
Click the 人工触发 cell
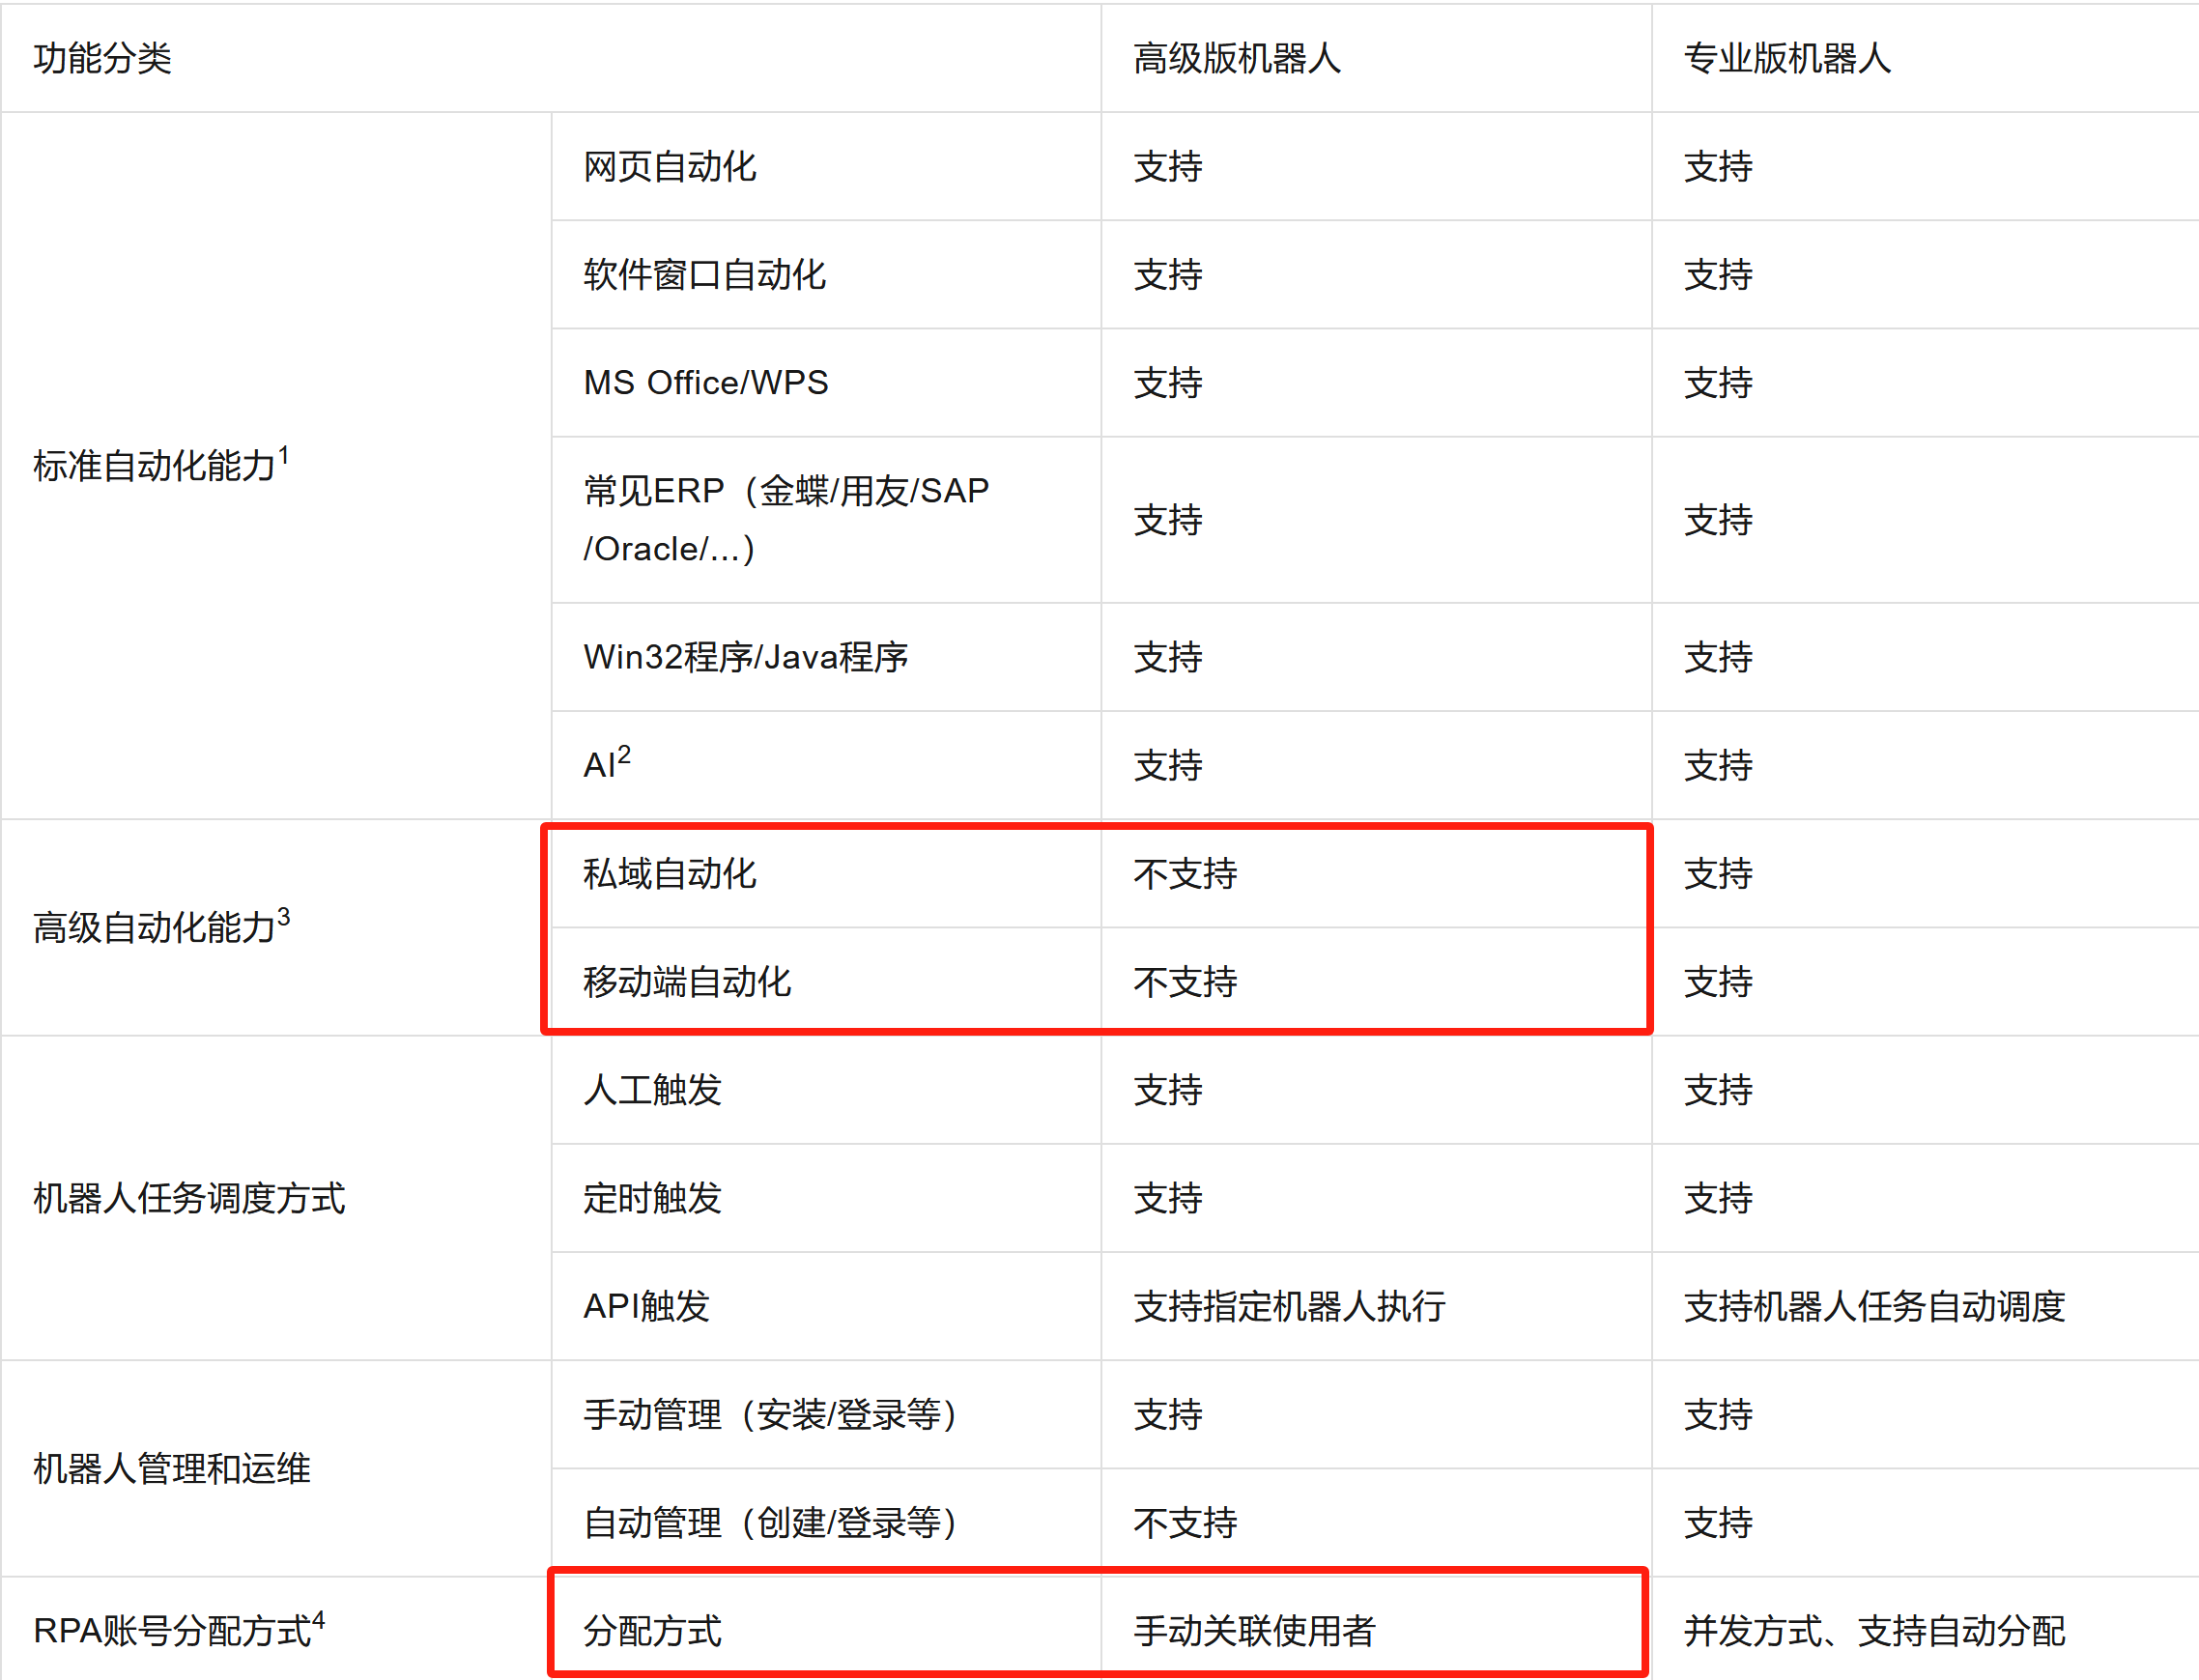[x=652, y=1090]
